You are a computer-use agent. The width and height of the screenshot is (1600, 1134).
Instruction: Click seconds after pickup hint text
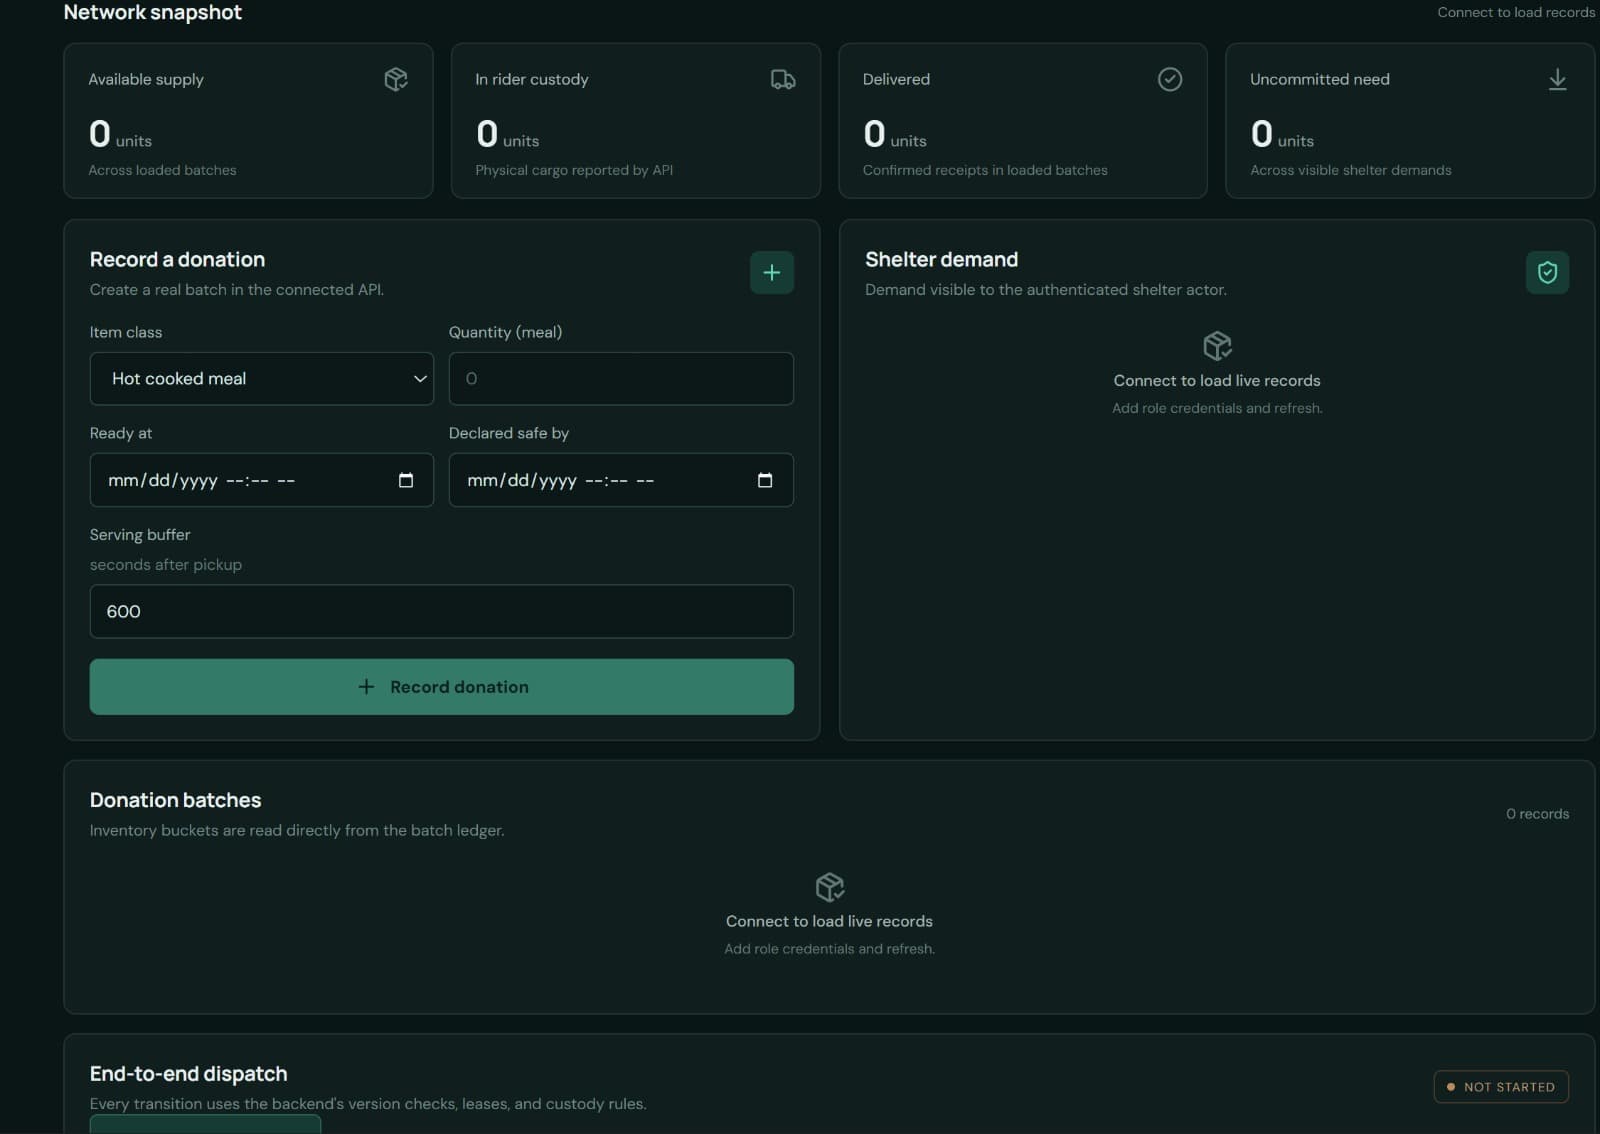pos(166,565)
